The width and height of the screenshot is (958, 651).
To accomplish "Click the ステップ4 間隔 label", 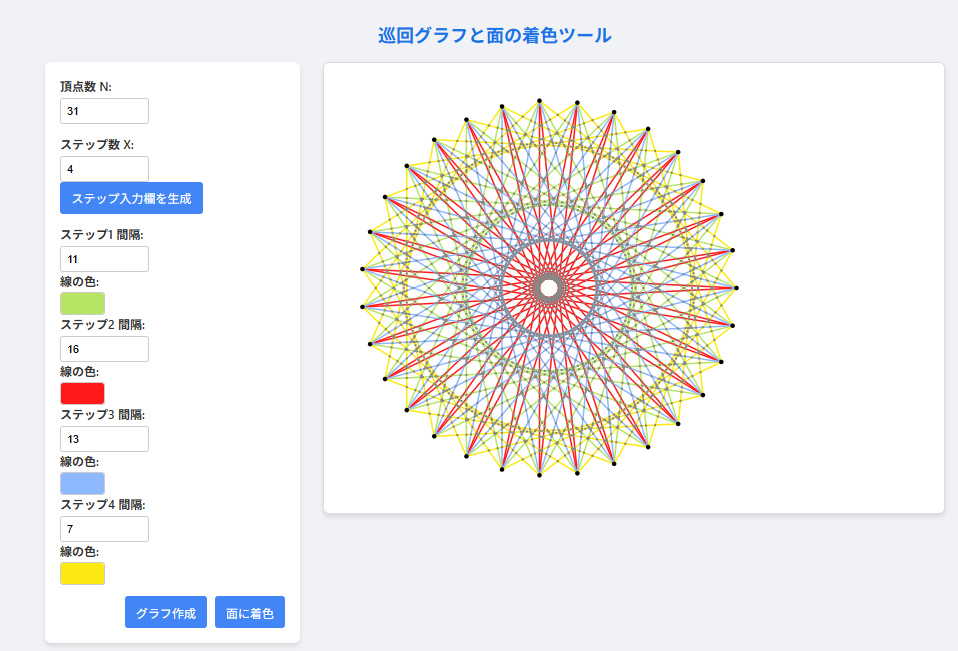I will [103, 505].
